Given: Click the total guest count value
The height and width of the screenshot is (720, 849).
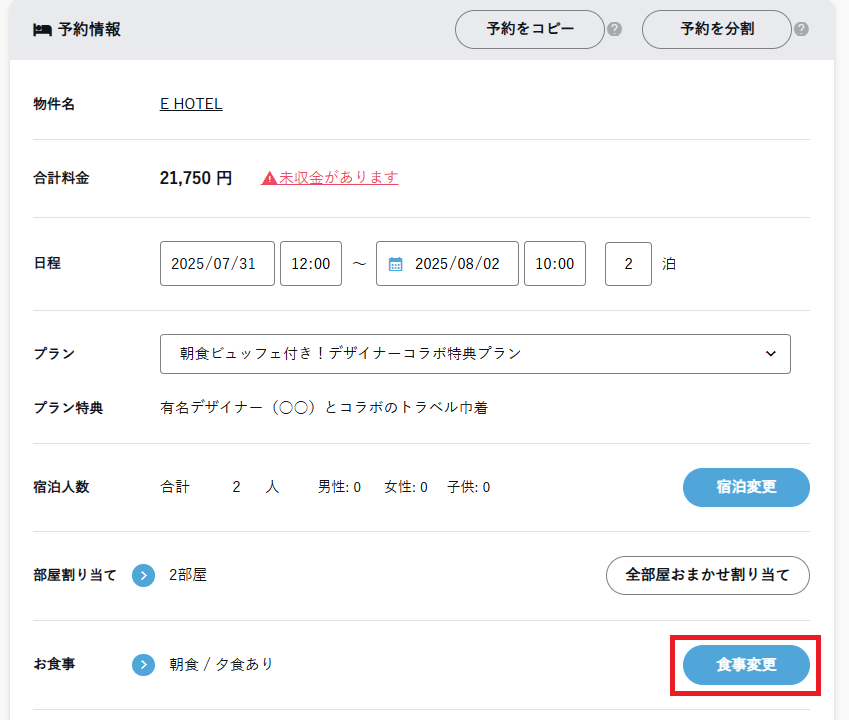Looking at the screenshot, I should pos(237,488).
